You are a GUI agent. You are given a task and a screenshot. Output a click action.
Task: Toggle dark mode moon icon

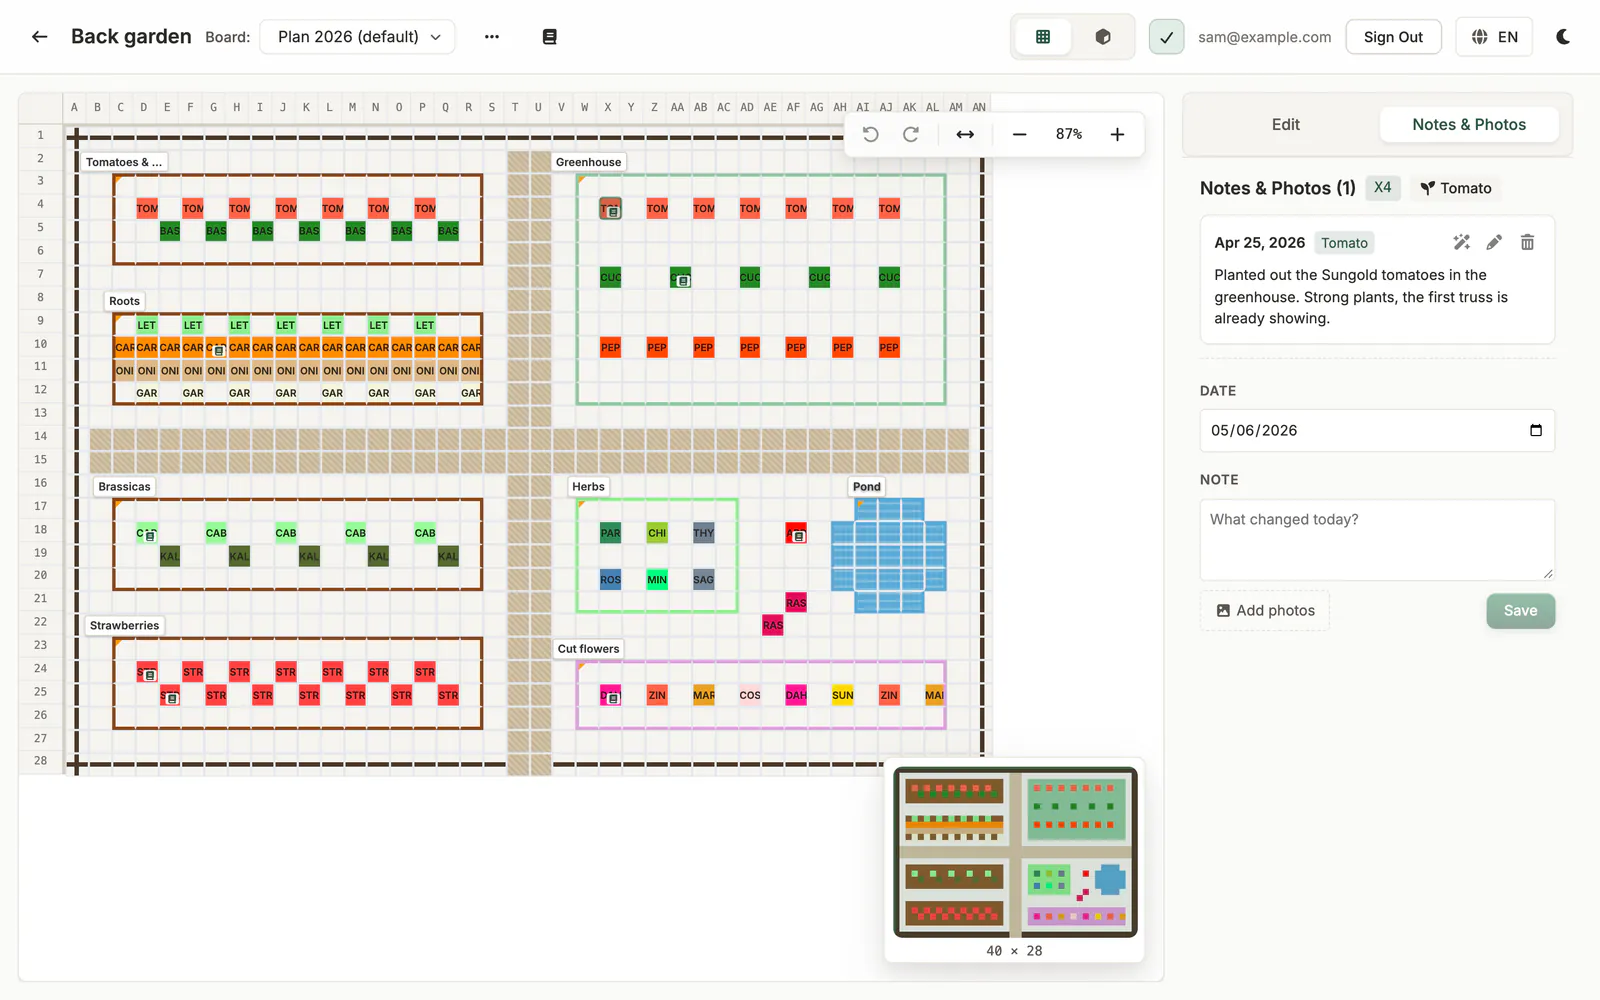click(x=1563, y=37)
